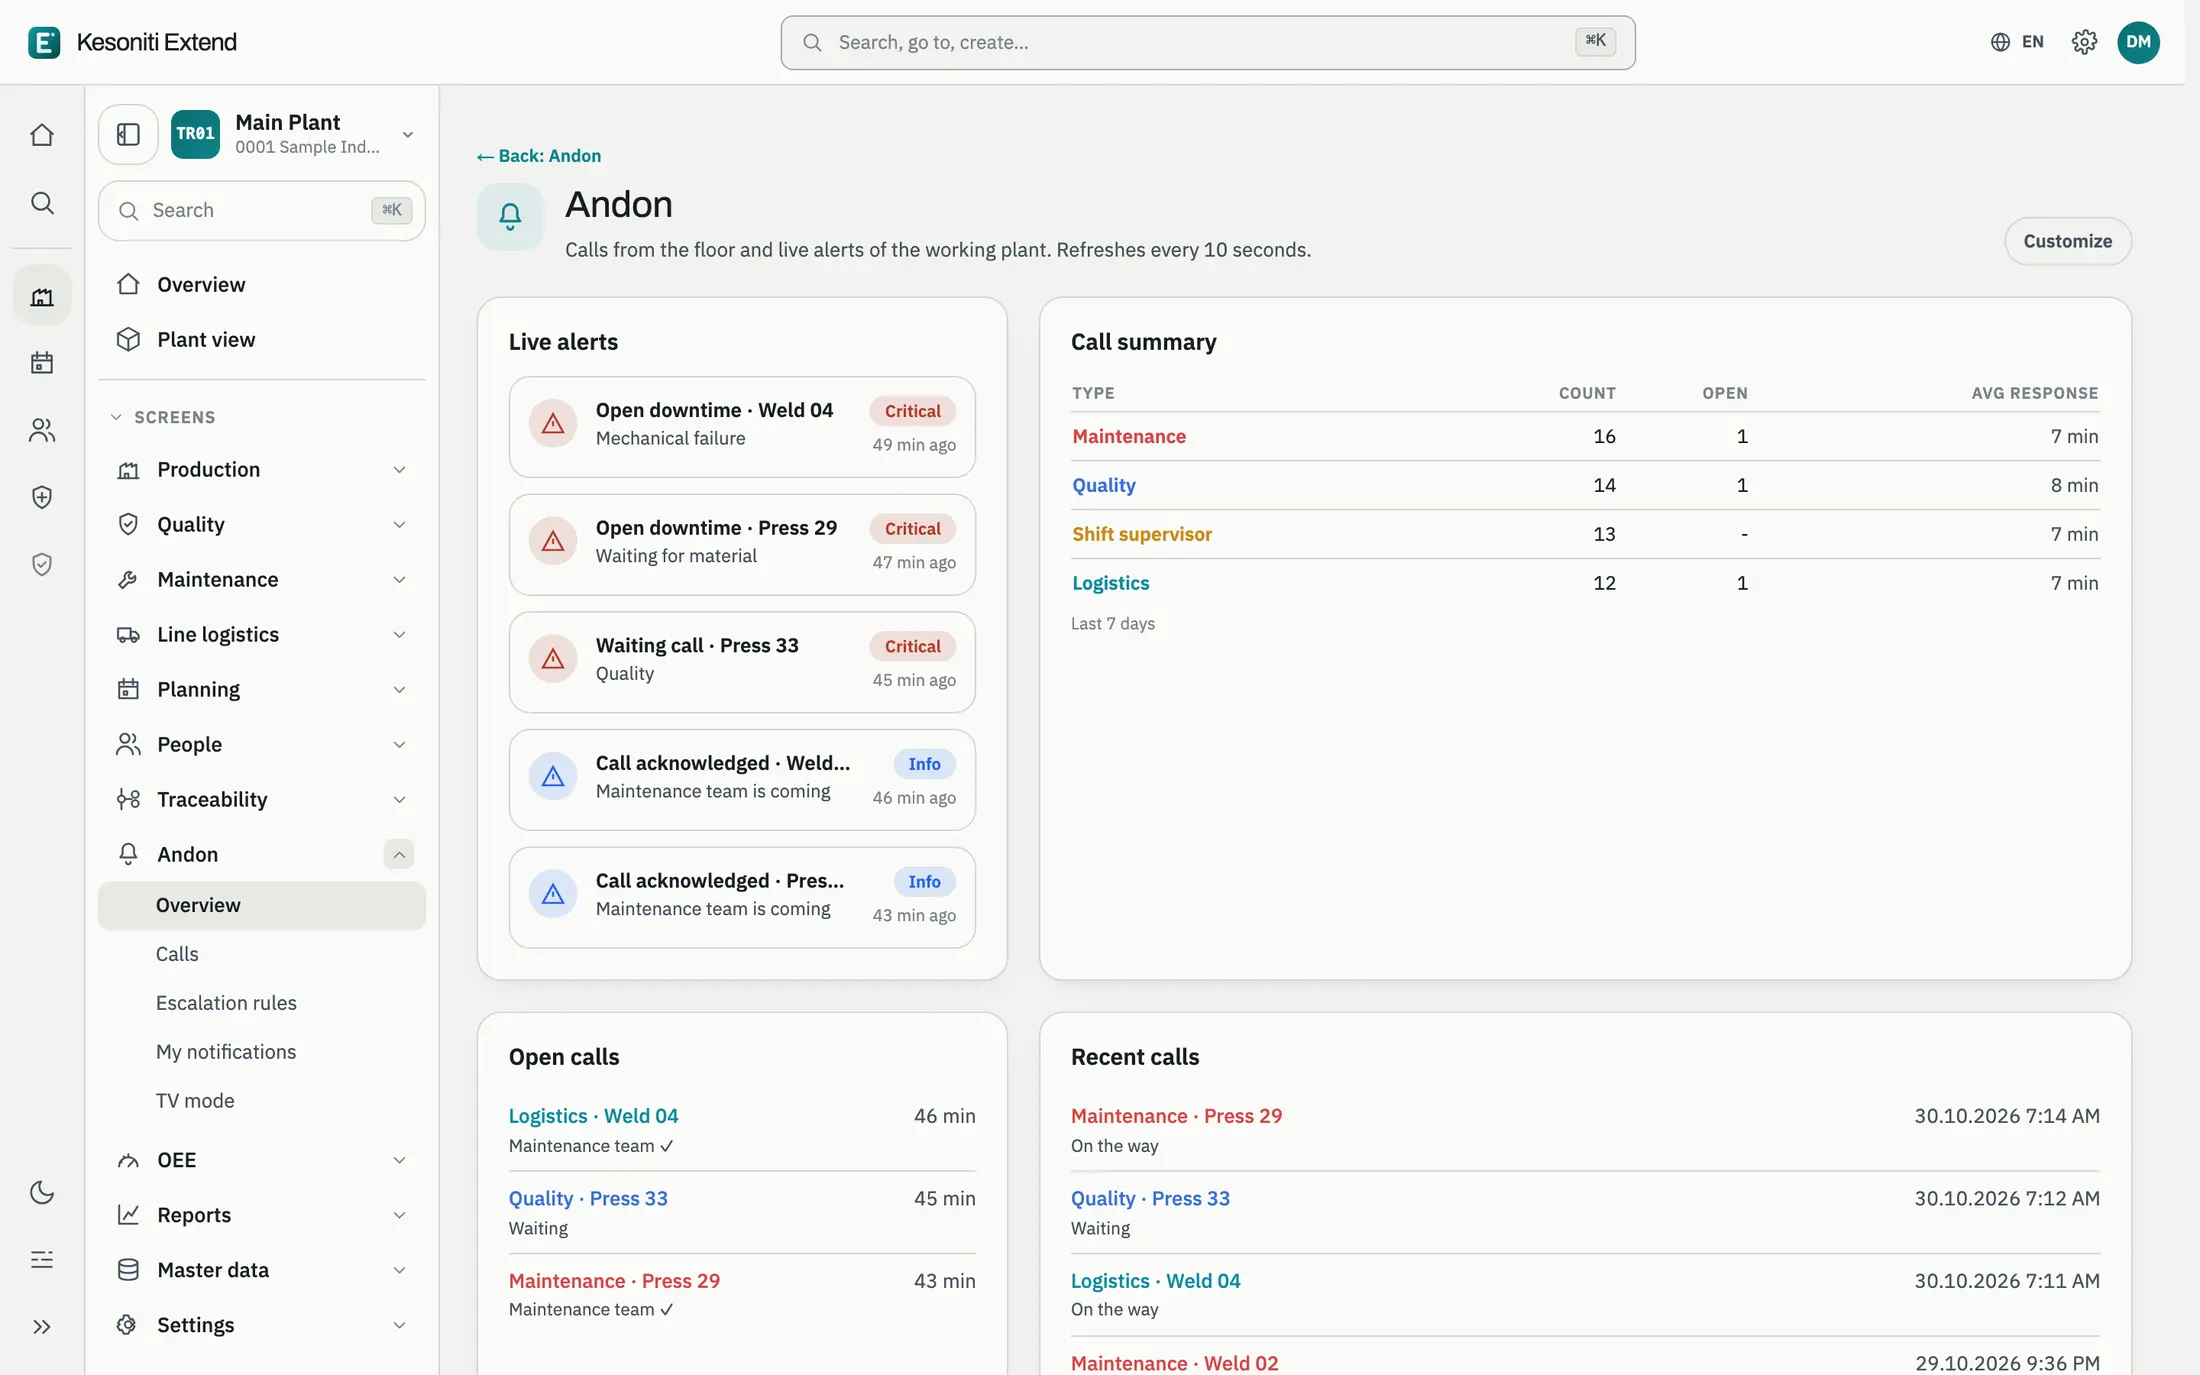Open the search icon in the left rail
Viewport: 2200px width, 1375px height.
point(42,203)
